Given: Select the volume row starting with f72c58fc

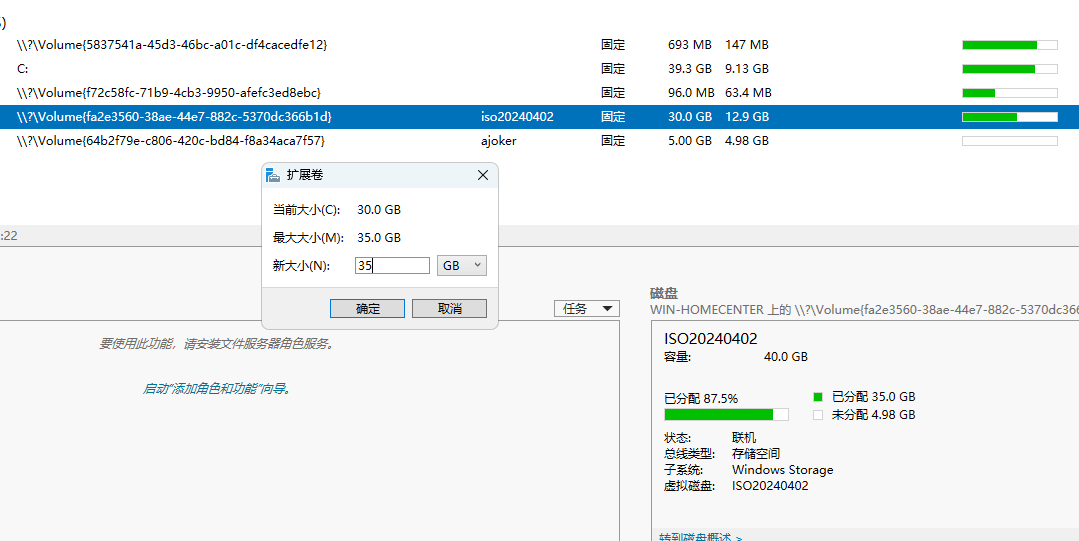Looking at the screenshot, I should point(540,92).
